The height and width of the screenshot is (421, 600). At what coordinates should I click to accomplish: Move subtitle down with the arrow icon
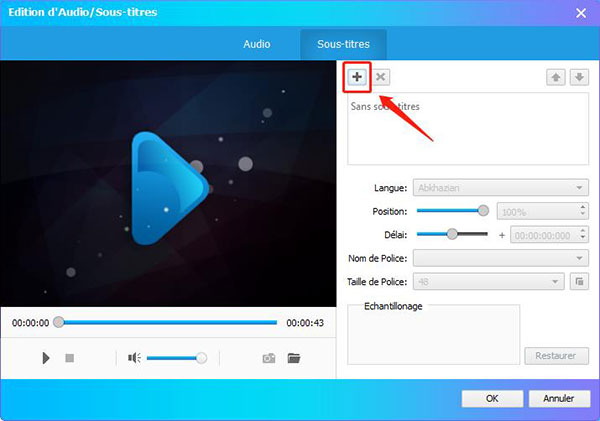coord(578,77)
